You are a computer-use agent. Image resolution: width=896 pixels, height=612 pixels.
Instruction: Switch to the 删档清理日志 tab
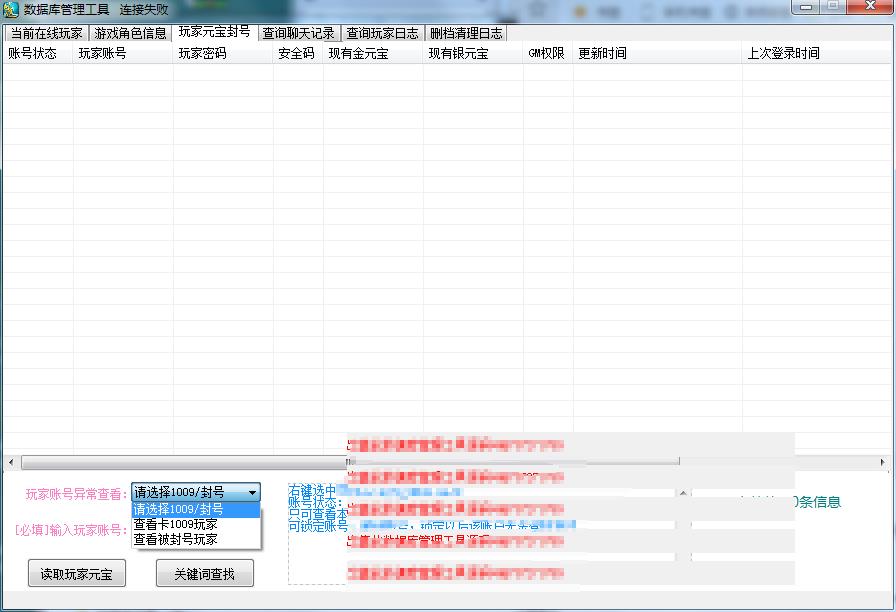tap(467, 33)
